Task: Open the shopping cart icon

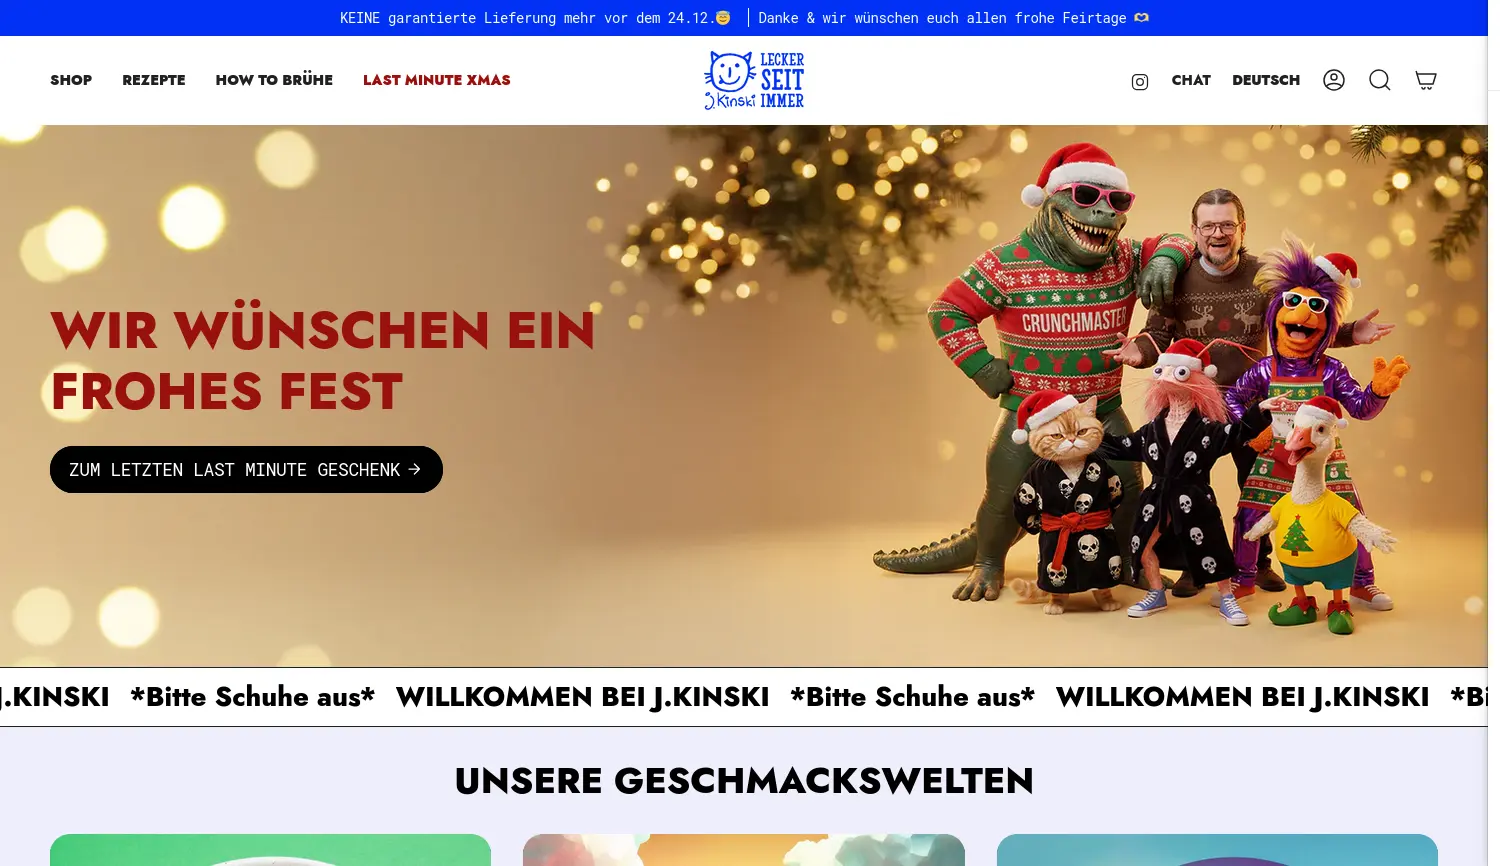Action: pyautogui.click(x=1426, y=80)
